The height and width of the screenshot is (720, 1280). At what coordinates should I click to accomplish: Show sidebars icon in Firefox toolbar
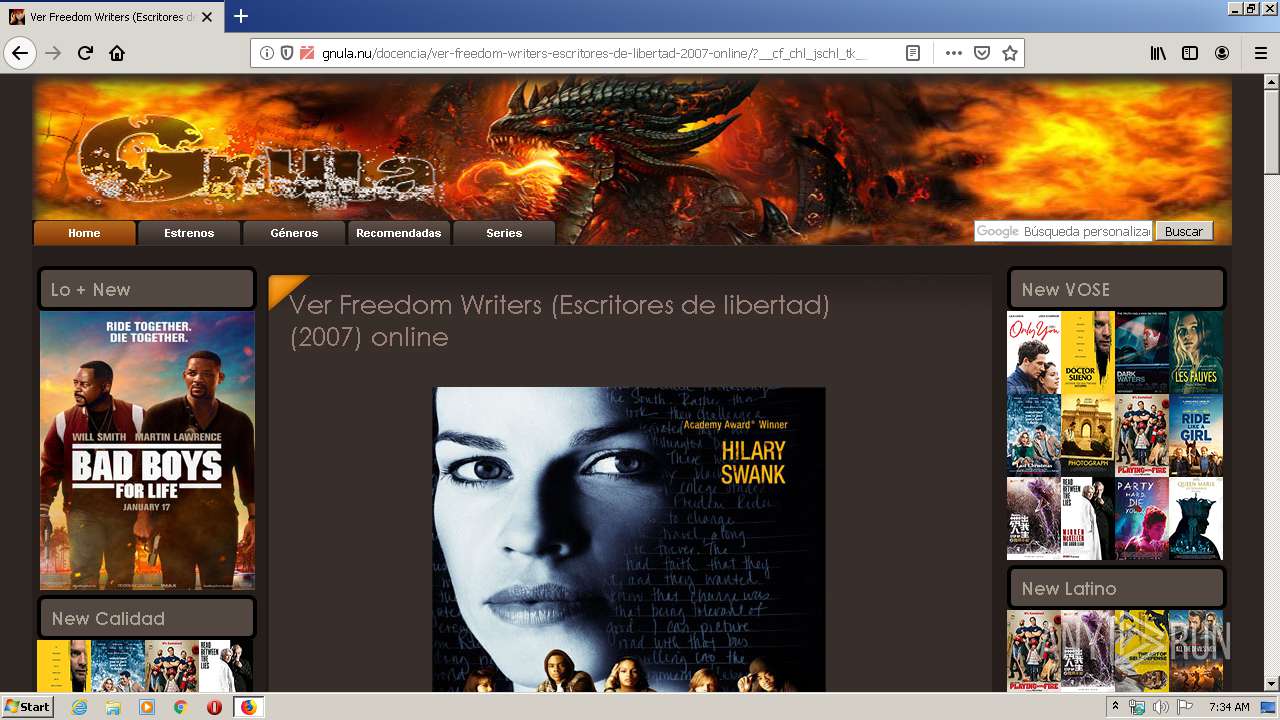coord(1190,53)
